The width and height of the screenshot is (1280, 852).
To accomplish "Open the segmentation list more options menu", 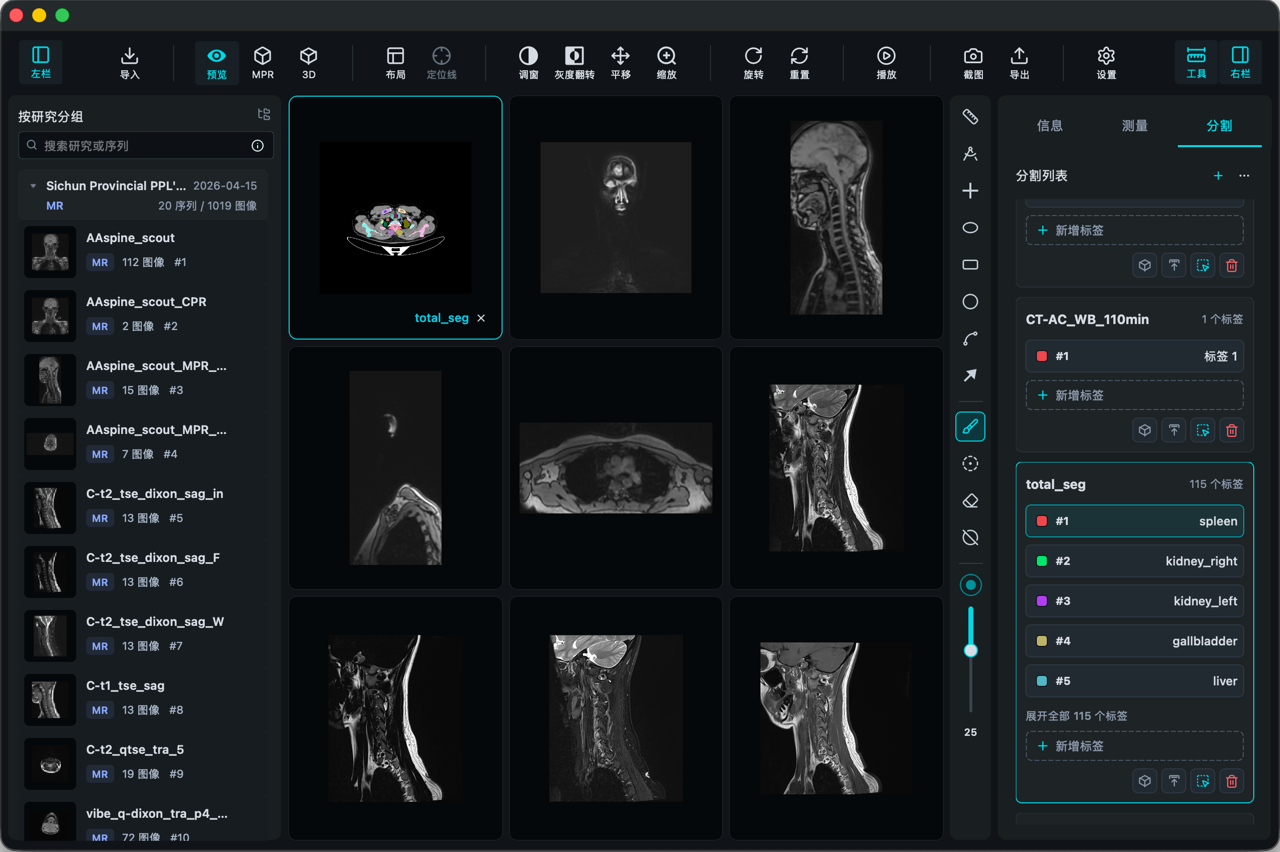I will click(x=1244, y=176).
